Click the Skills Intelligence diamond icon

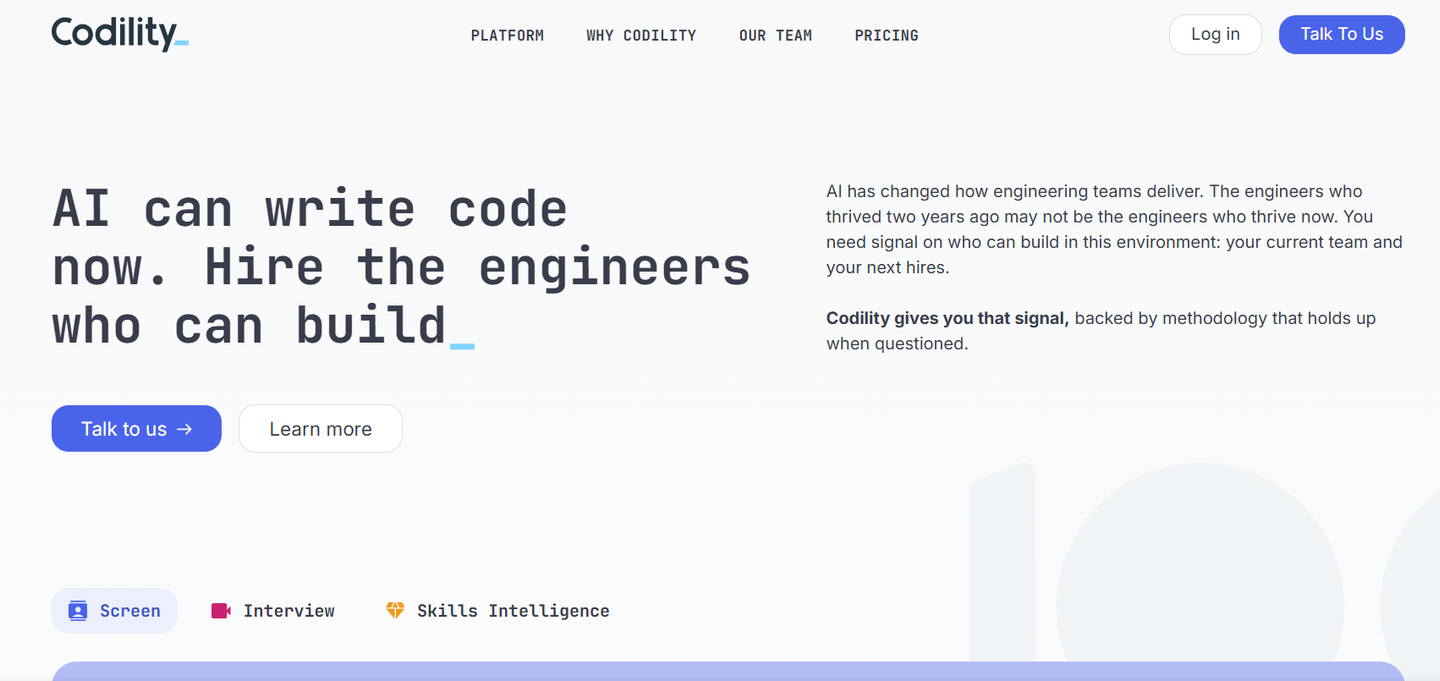tap(395, 610)
